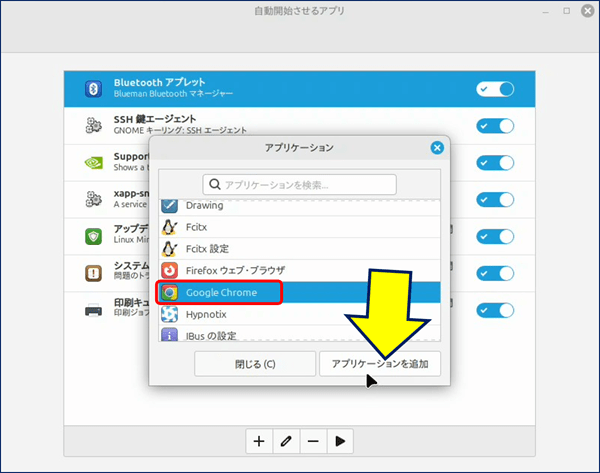Screen dimensions: 600x473
Task: Click the Bluetooth applet icon
Action: click(93, 89)
